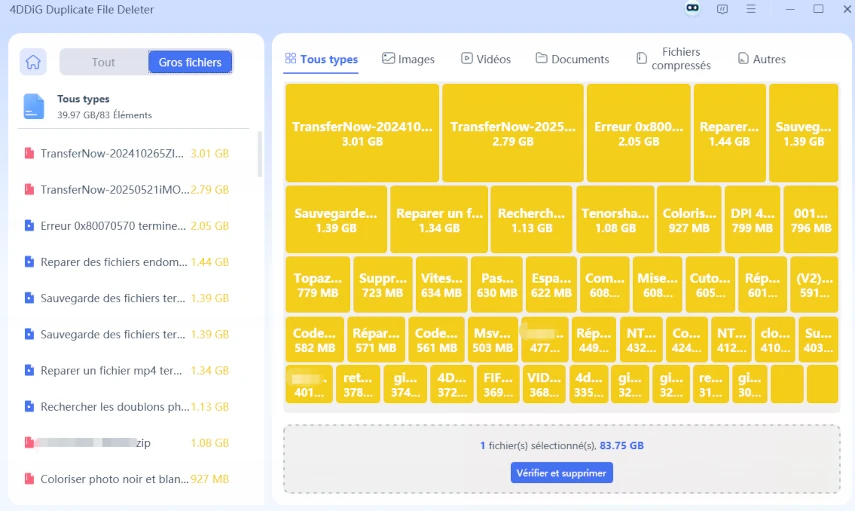Select DPI 4 799 MB treemap tile
Image resolution: width=855 pixels, height=511 pixels.
pos(752,220)
